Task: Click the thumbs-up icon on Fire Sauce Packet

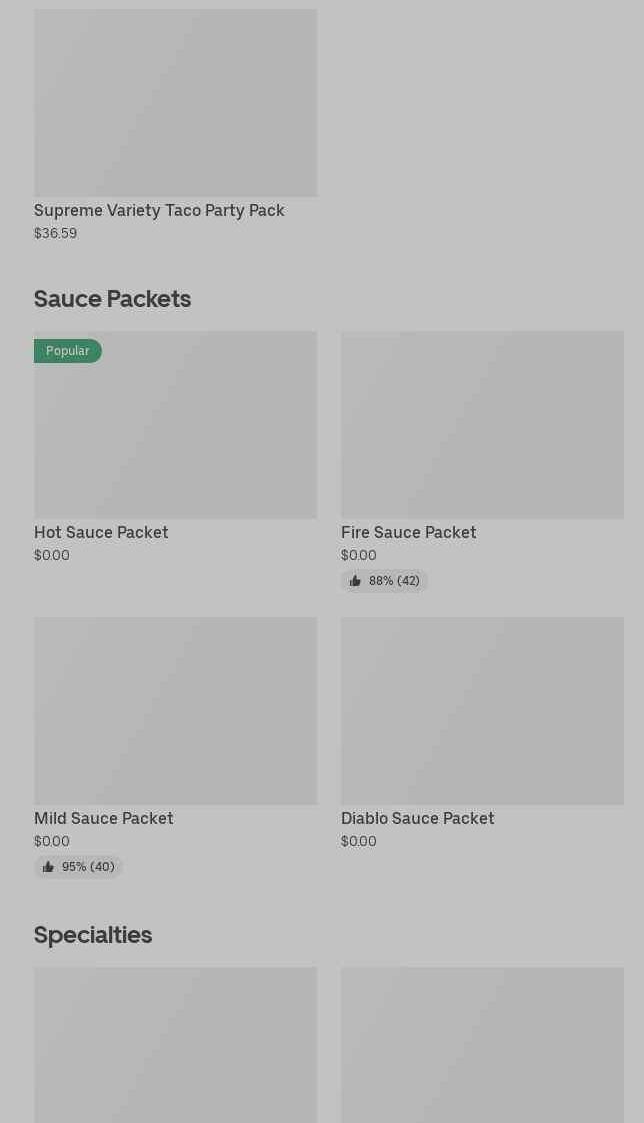Action: tap(355, 581)
